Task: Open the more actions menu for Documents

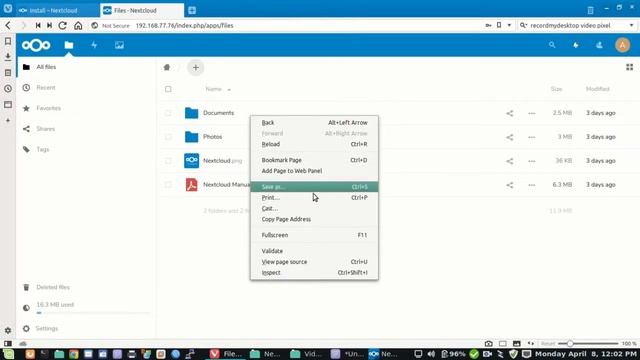Action: point(531,113)
